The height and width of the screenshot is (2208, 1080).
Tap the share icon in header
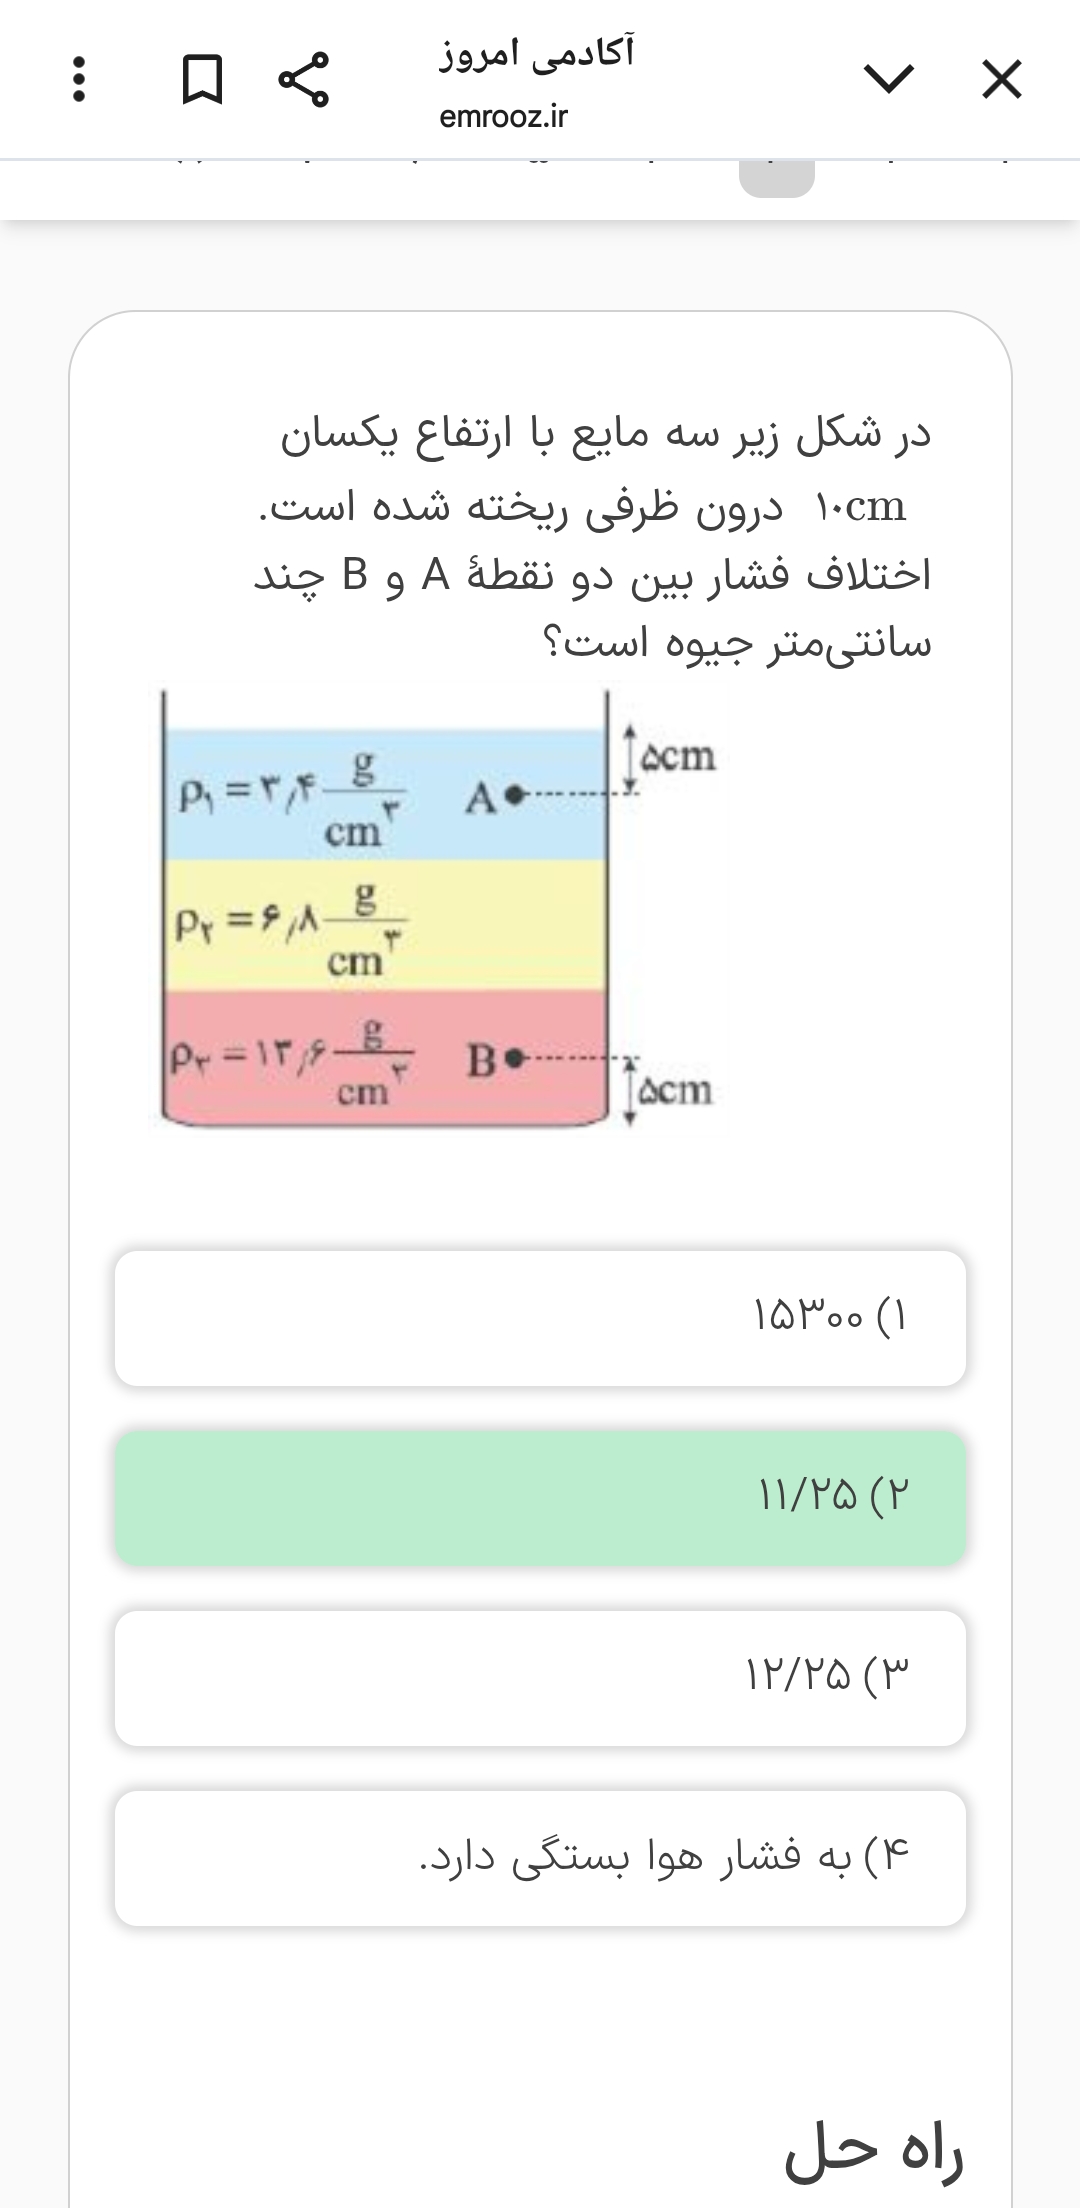(303, 80)
